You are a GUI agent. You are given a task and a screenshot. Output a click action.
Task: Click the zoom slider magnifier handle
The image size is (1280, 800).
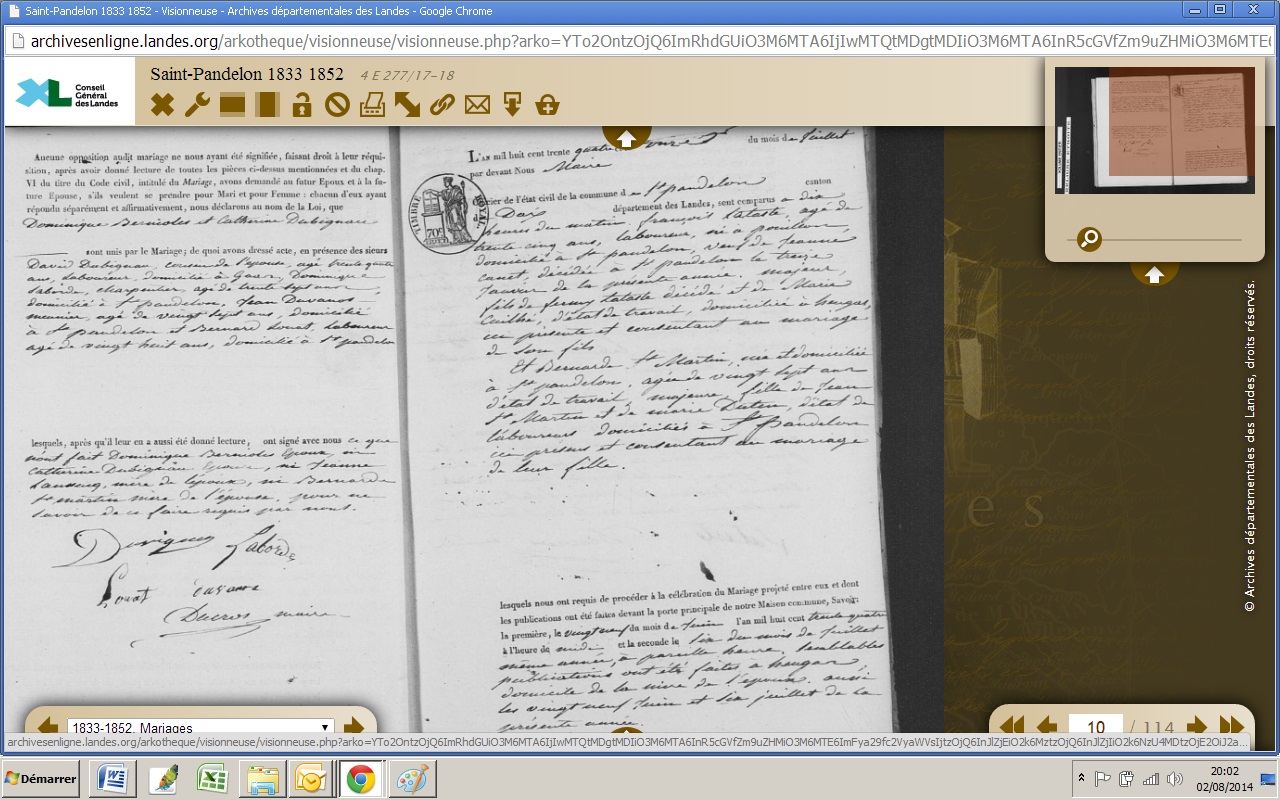click(x=1089, y=239)
